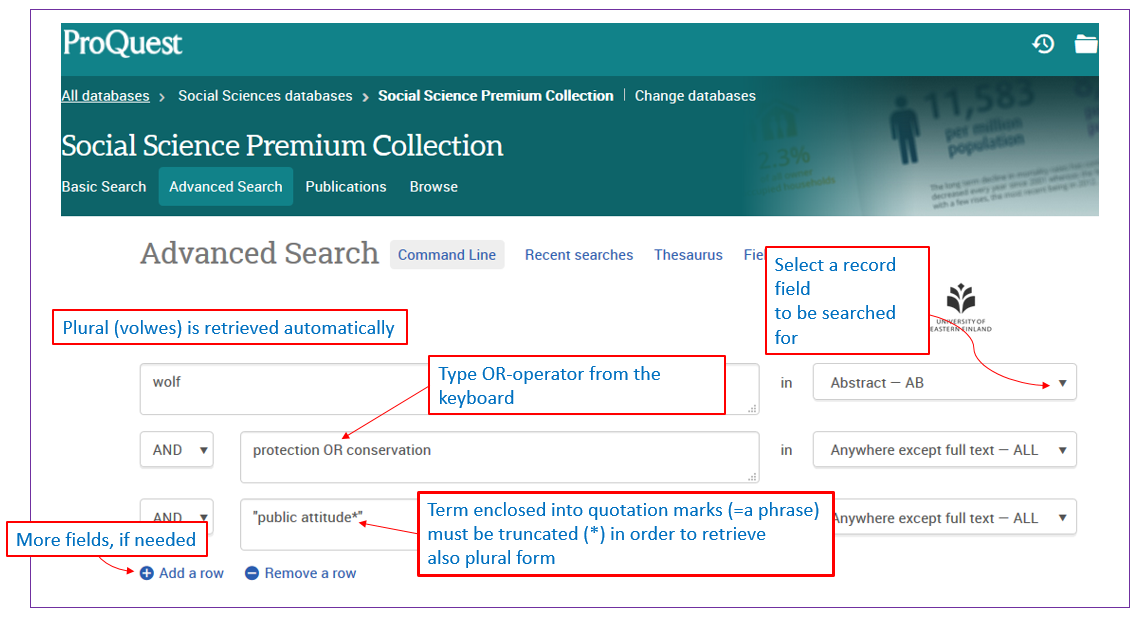Click Add a row link
The width and height of the screenshot is (1145, 622).
point(191,573)
